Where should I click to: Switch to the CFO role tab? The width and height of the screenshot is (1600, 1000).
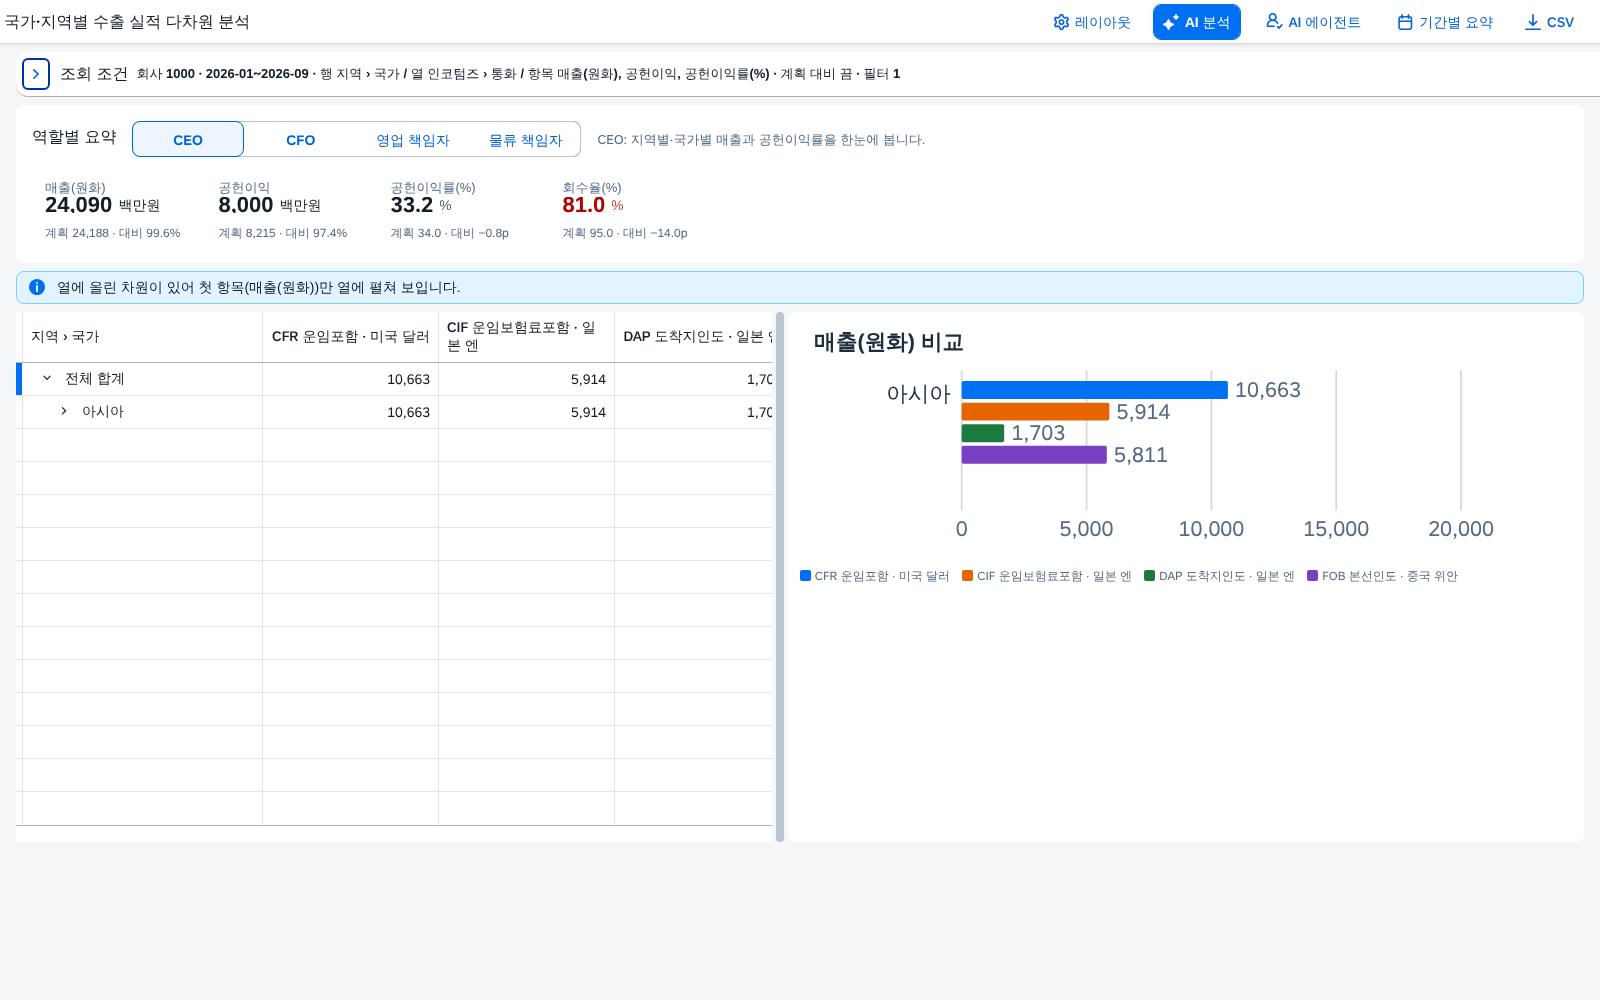(x=301, y=139)
